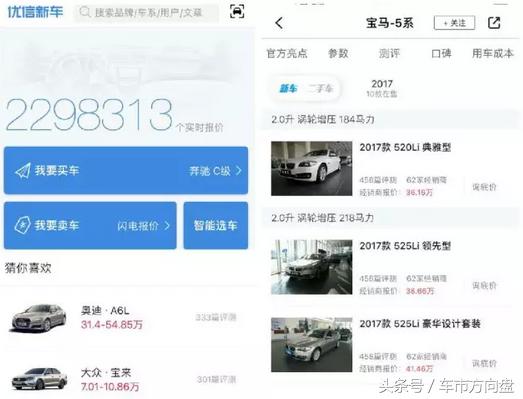
Task: Click the 奥迪 · A6L name
Action: pos(105,311)
